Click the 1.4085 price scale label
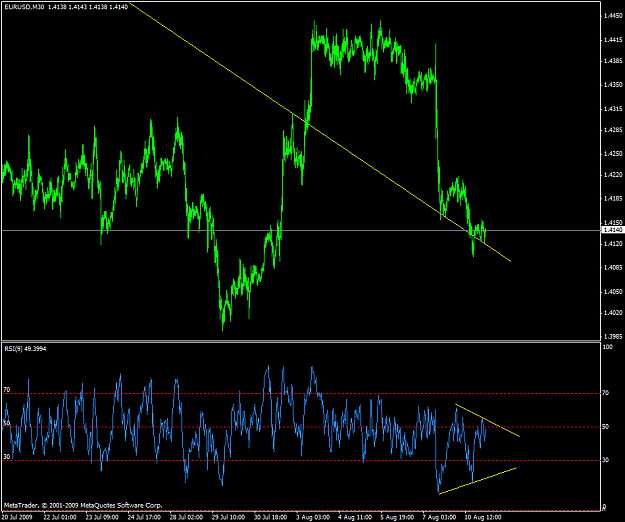 tap(613, 267)
